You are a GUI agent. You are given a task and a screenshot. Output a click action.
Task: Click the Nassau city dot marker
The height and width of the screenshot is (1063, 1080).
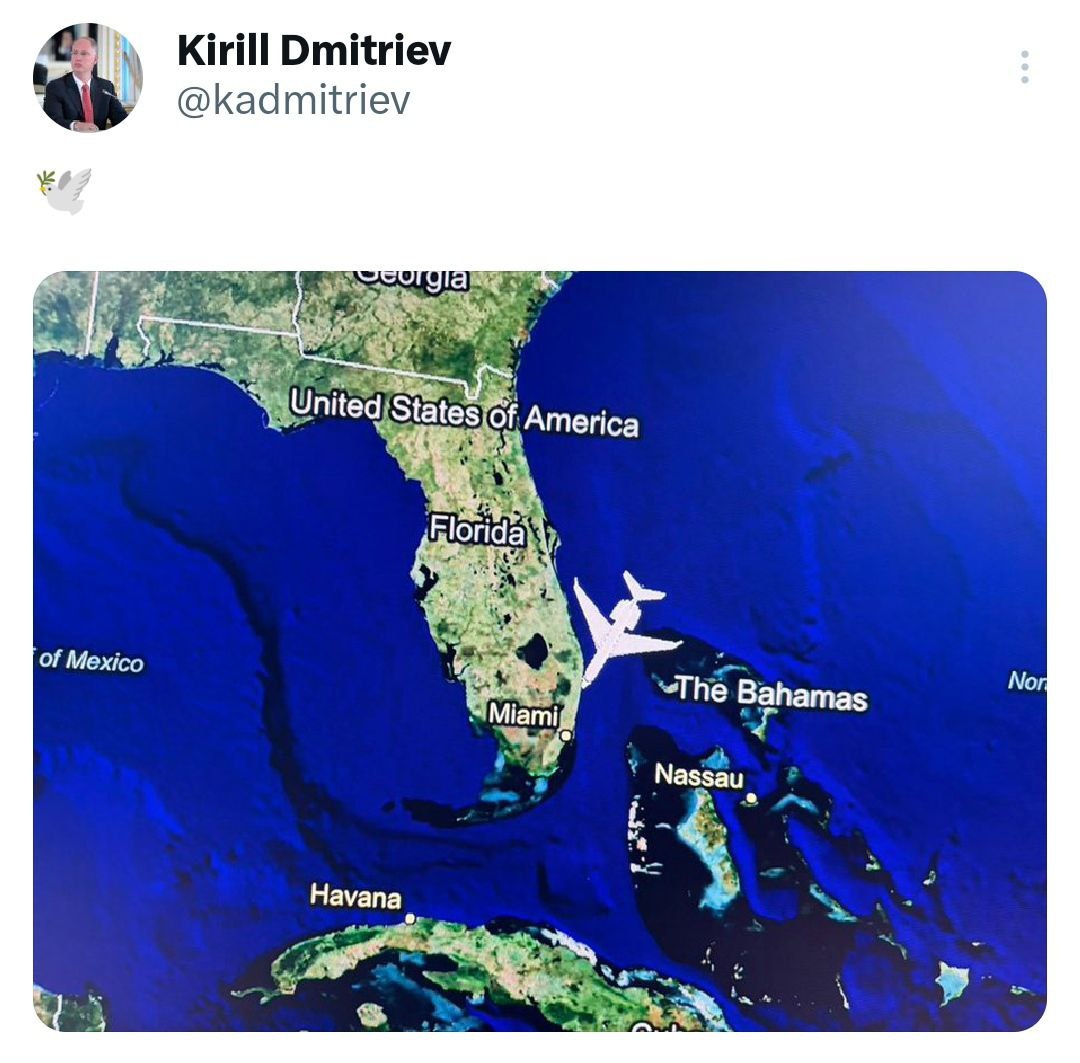(x=751, y=798)
